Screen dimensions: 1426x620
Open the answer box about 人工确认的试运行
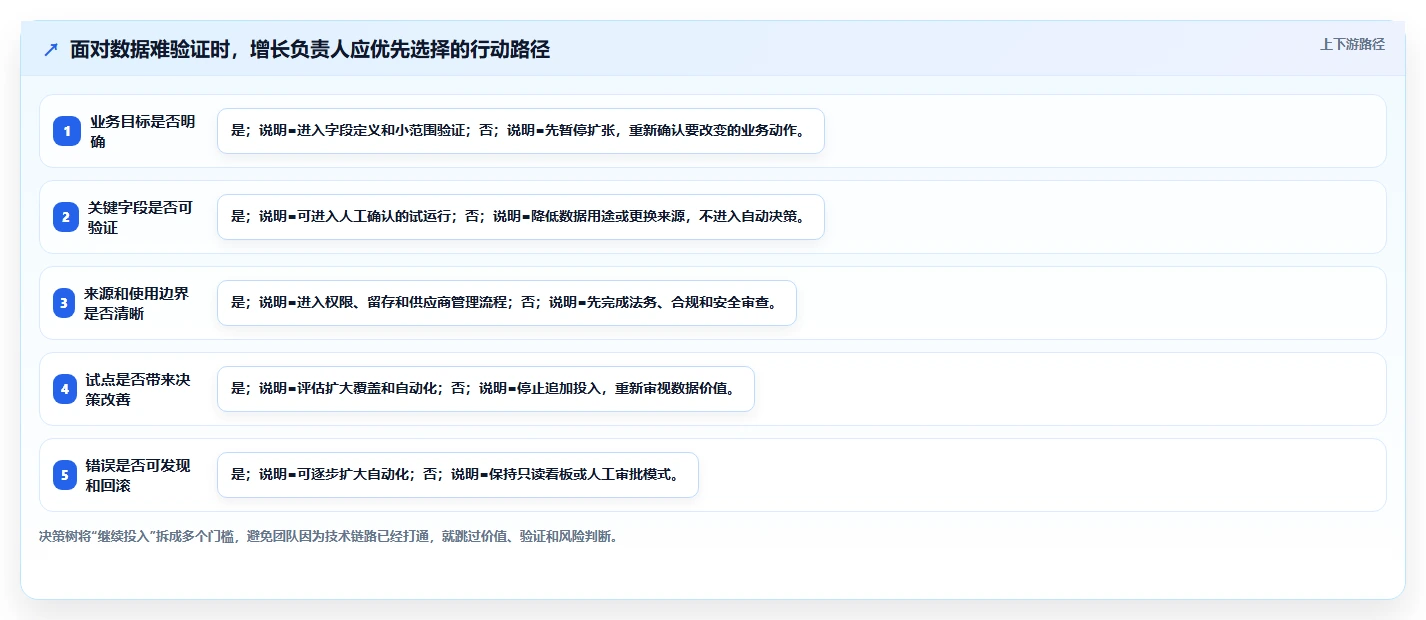coord(520,217)
